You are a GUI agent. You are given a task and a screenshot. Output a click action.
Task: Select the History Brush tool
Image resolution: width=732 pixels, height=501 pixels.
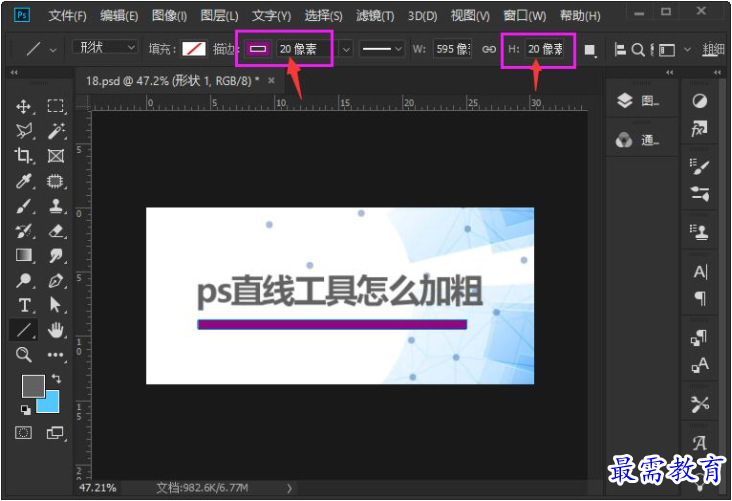(23, 231)
